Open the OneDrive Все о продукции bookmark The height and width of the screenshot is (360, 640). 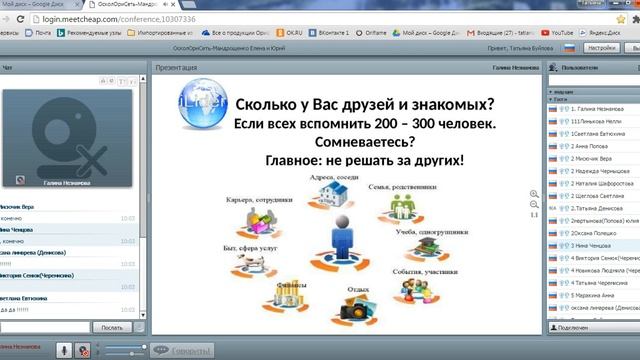coord(236,33)
